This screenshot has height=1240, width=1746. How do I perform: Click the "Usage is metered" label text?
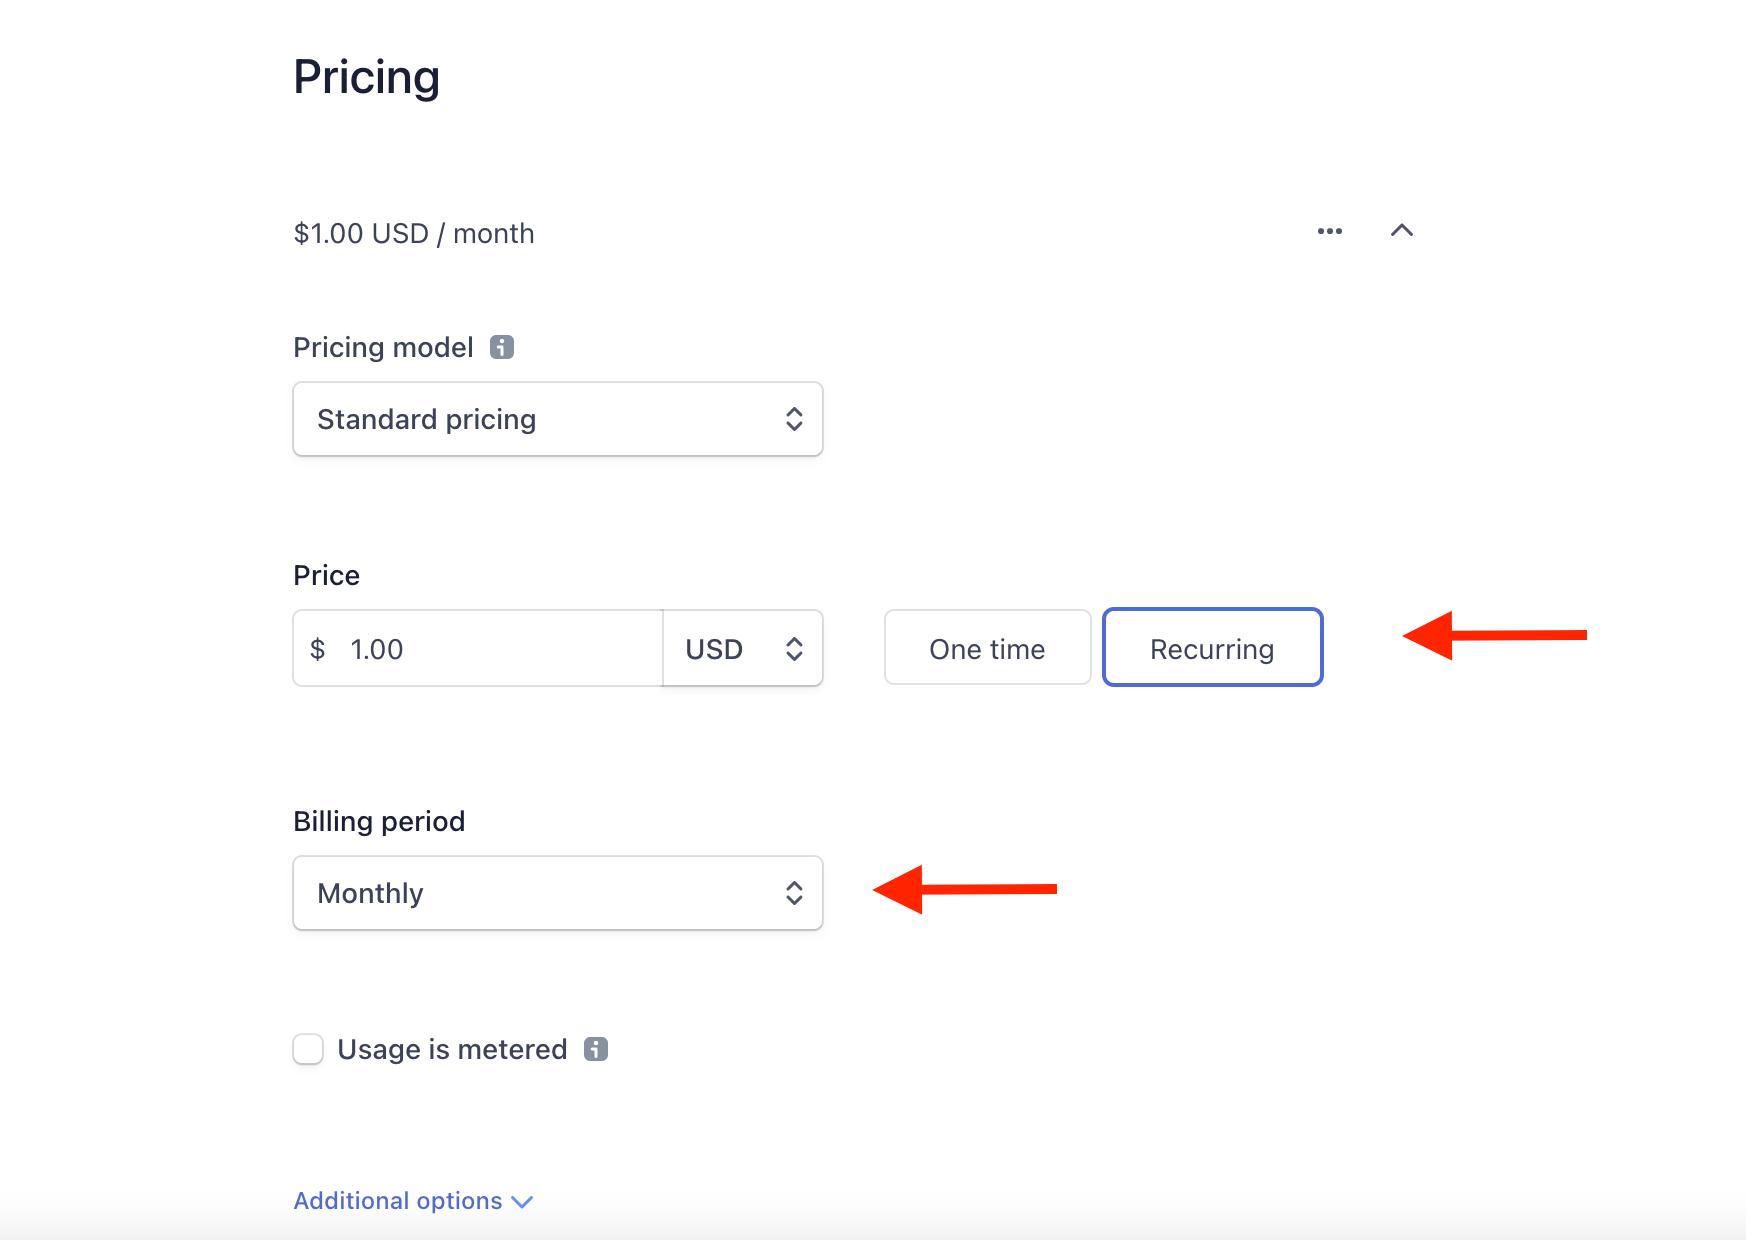pos(452,1049)
